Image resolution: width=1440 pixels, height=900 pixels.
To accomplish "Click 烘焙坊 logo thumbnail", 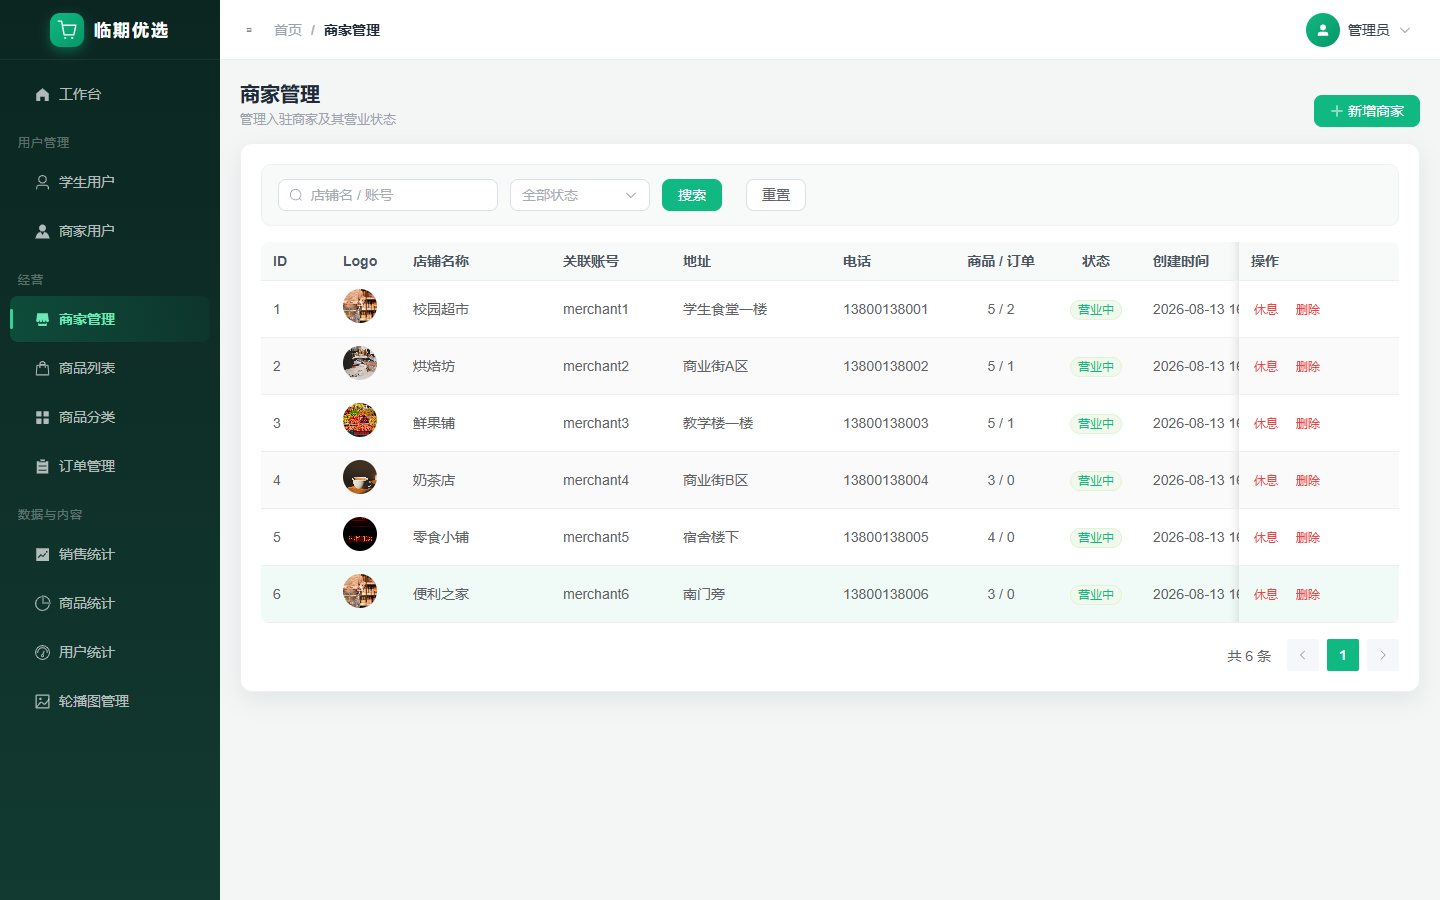I will coord(360,363).
